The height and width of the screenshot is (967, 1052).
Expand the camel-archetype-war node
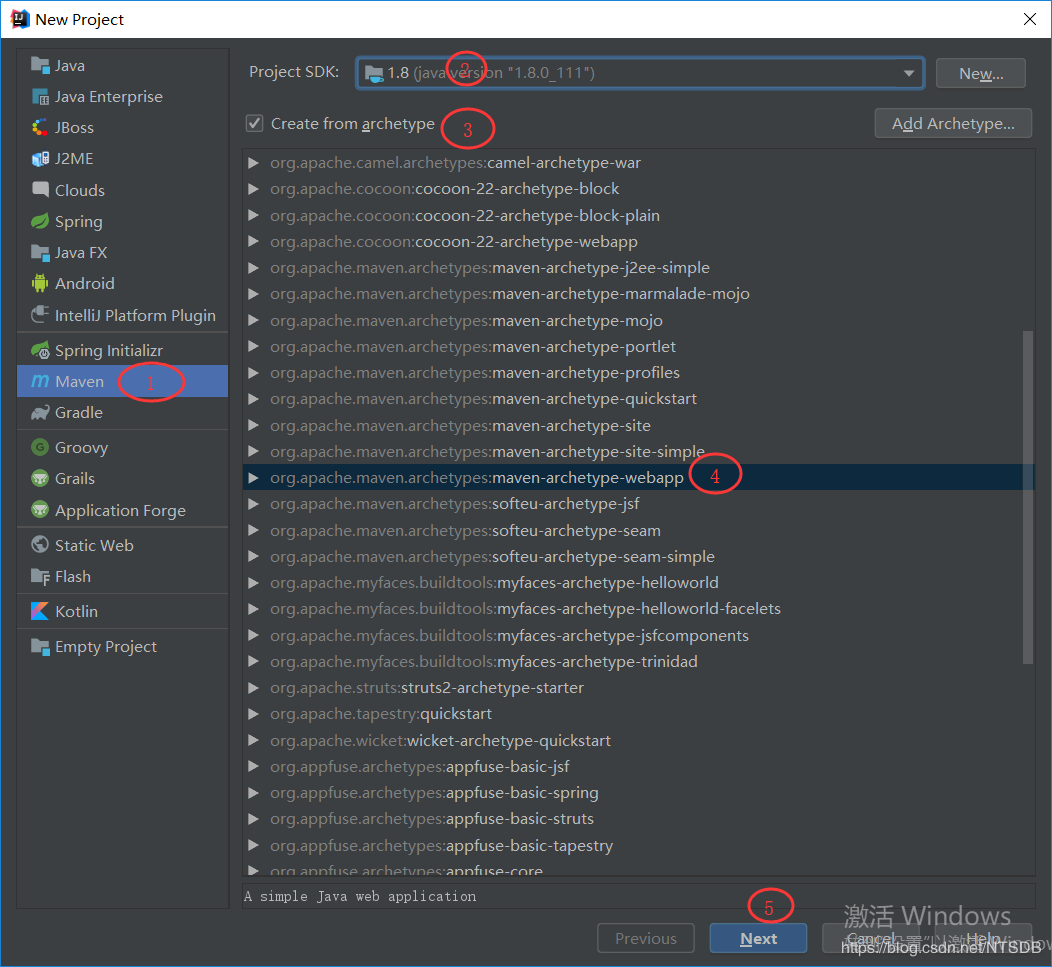[x=253, y=162]
